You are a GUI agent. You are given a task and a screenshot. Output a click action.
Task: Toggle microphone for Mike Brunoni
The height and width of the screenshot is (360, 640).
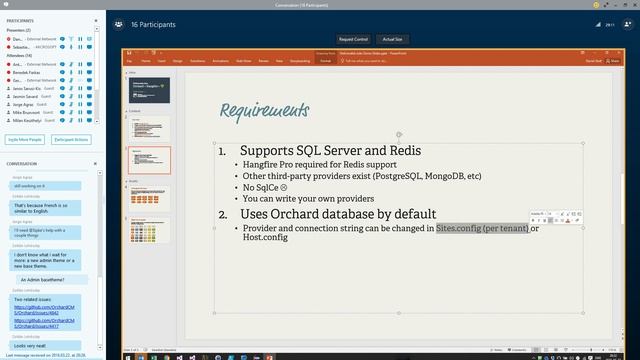(x=71, y=112)
